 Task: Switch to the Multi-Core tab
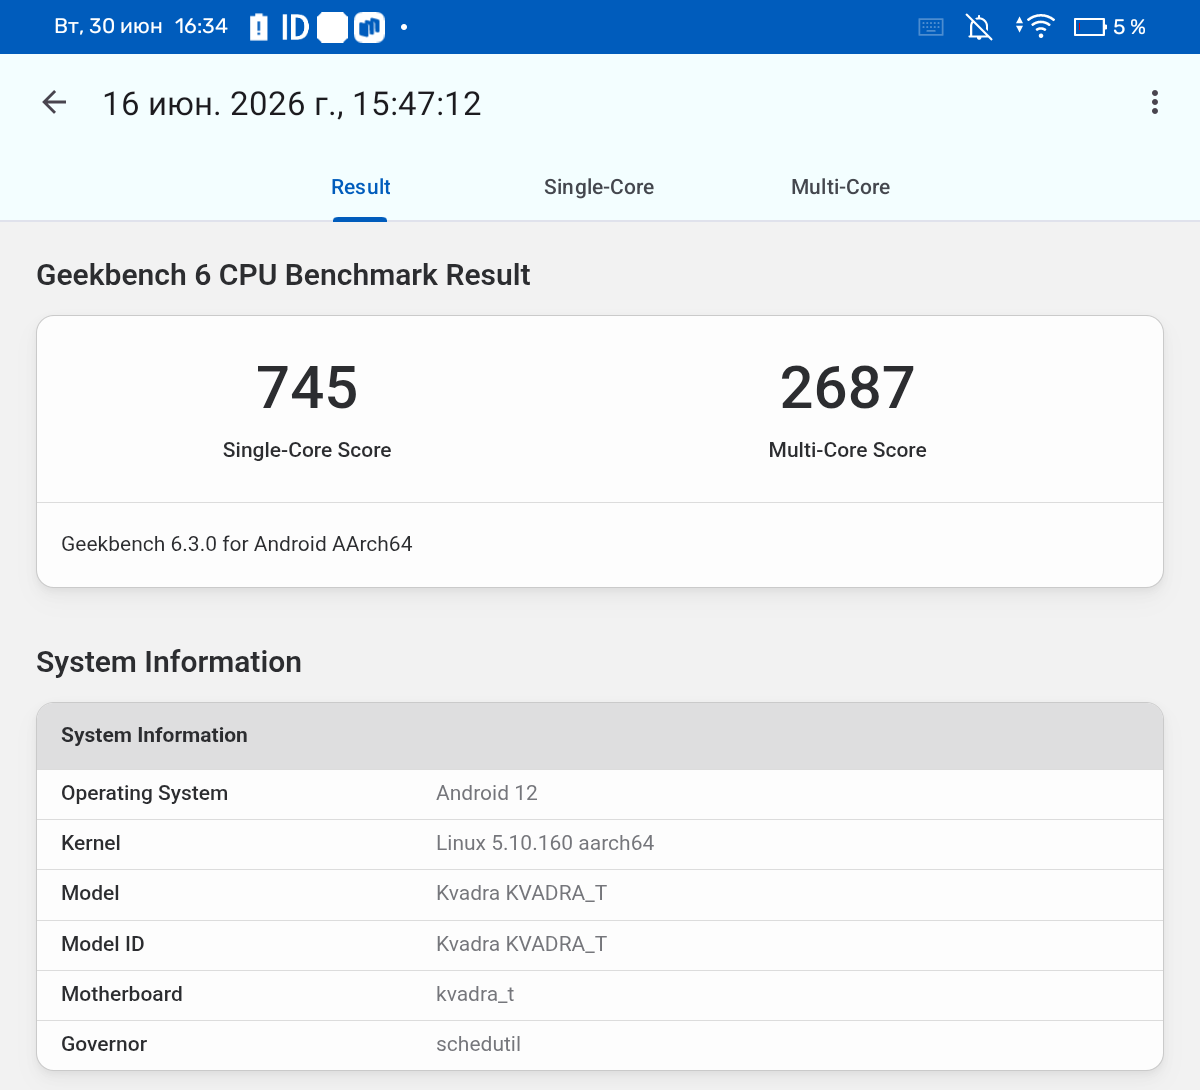pyautogui.click(x=840, y=187)
